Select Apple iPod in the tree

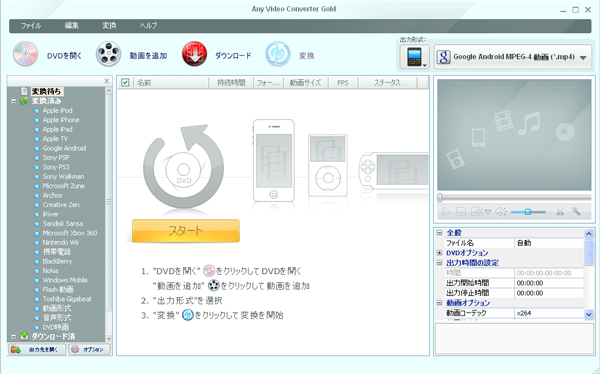tap(57, 111)
